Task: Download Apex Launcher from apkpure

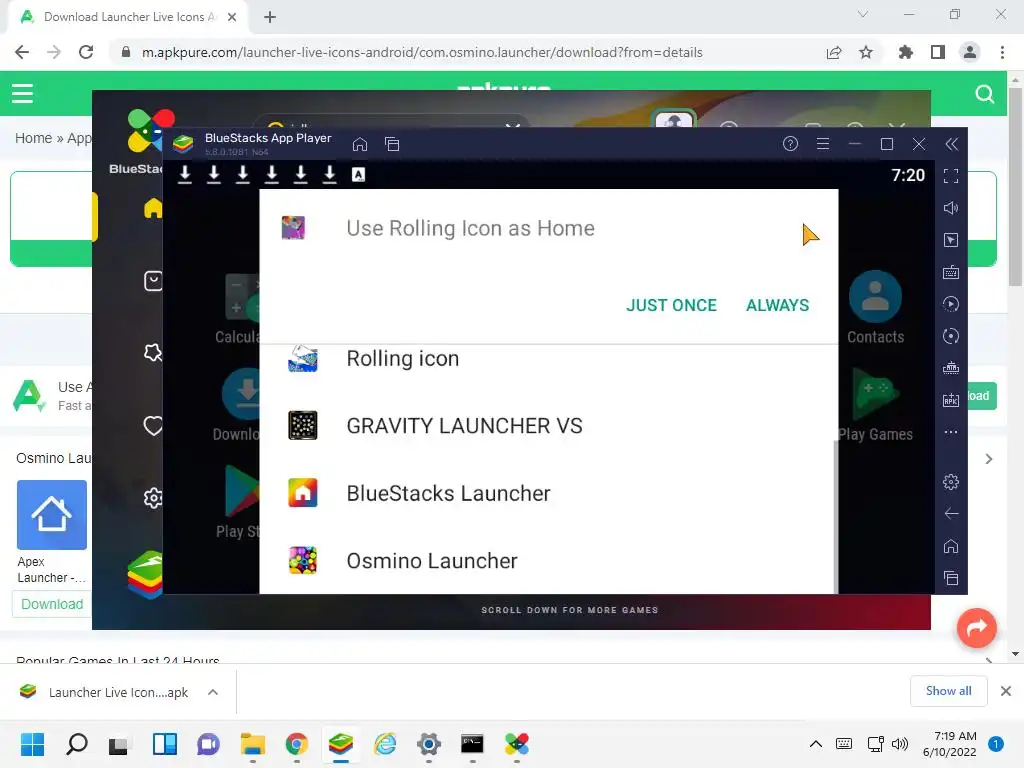Action: (52, 604)
